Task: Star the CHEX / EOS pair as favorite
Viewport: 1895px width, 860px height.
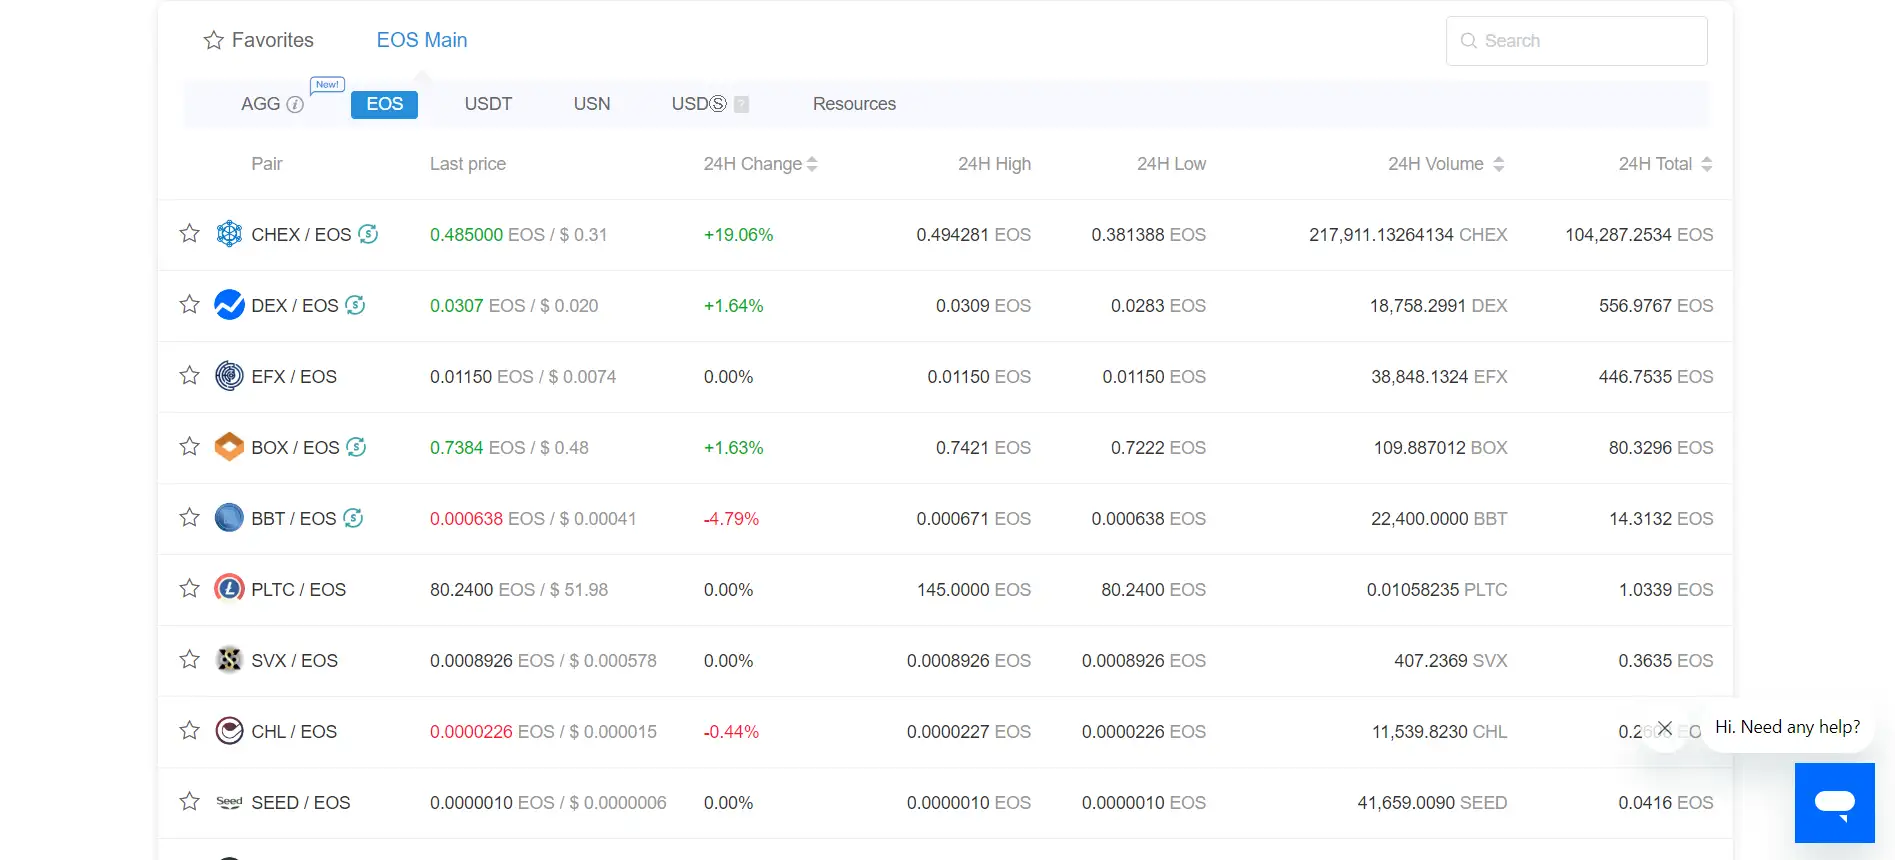Action: point(189,234)
